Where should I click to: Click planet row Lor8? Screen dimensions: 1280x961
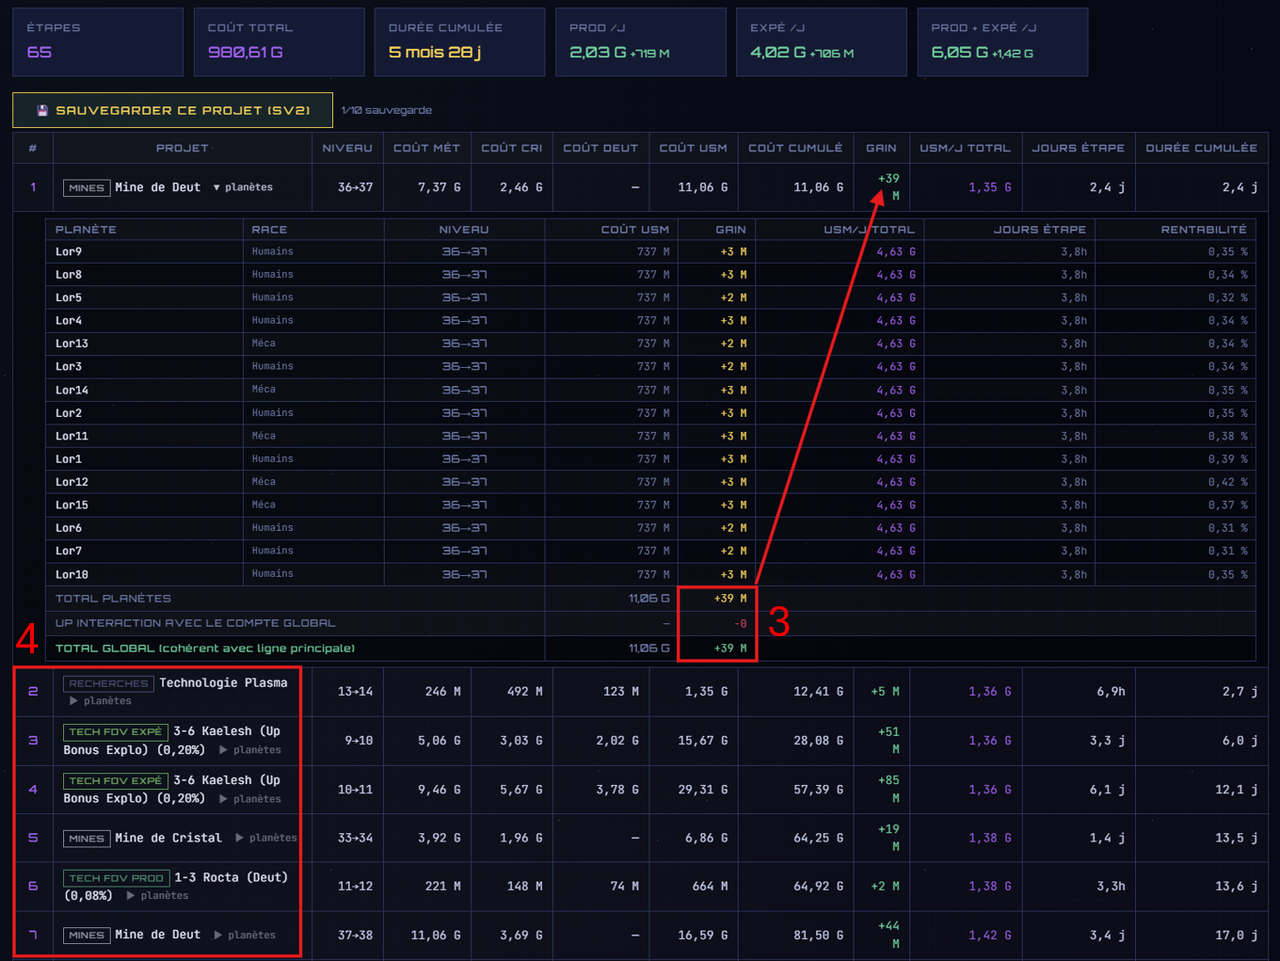650,275
